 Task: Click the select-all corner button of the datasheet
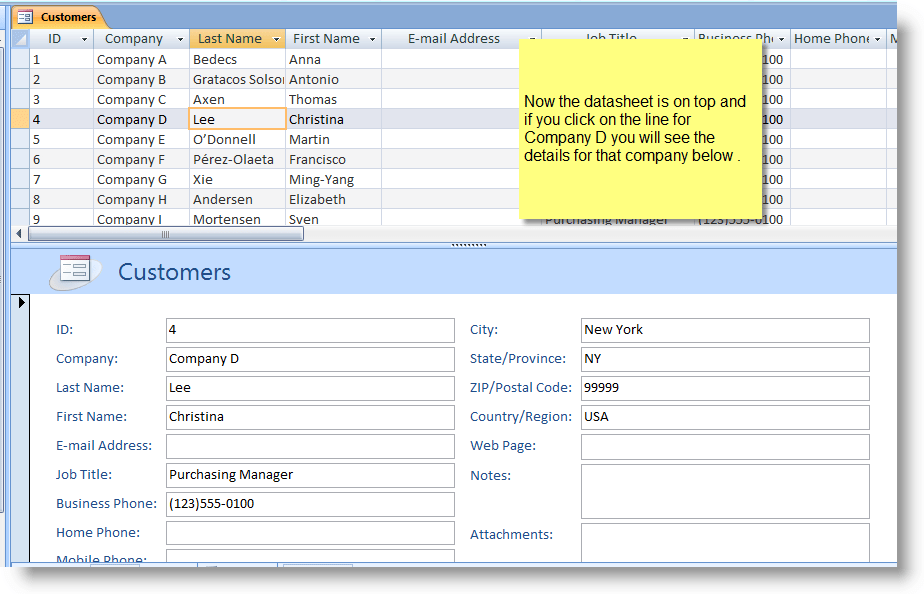pos(20,38)
